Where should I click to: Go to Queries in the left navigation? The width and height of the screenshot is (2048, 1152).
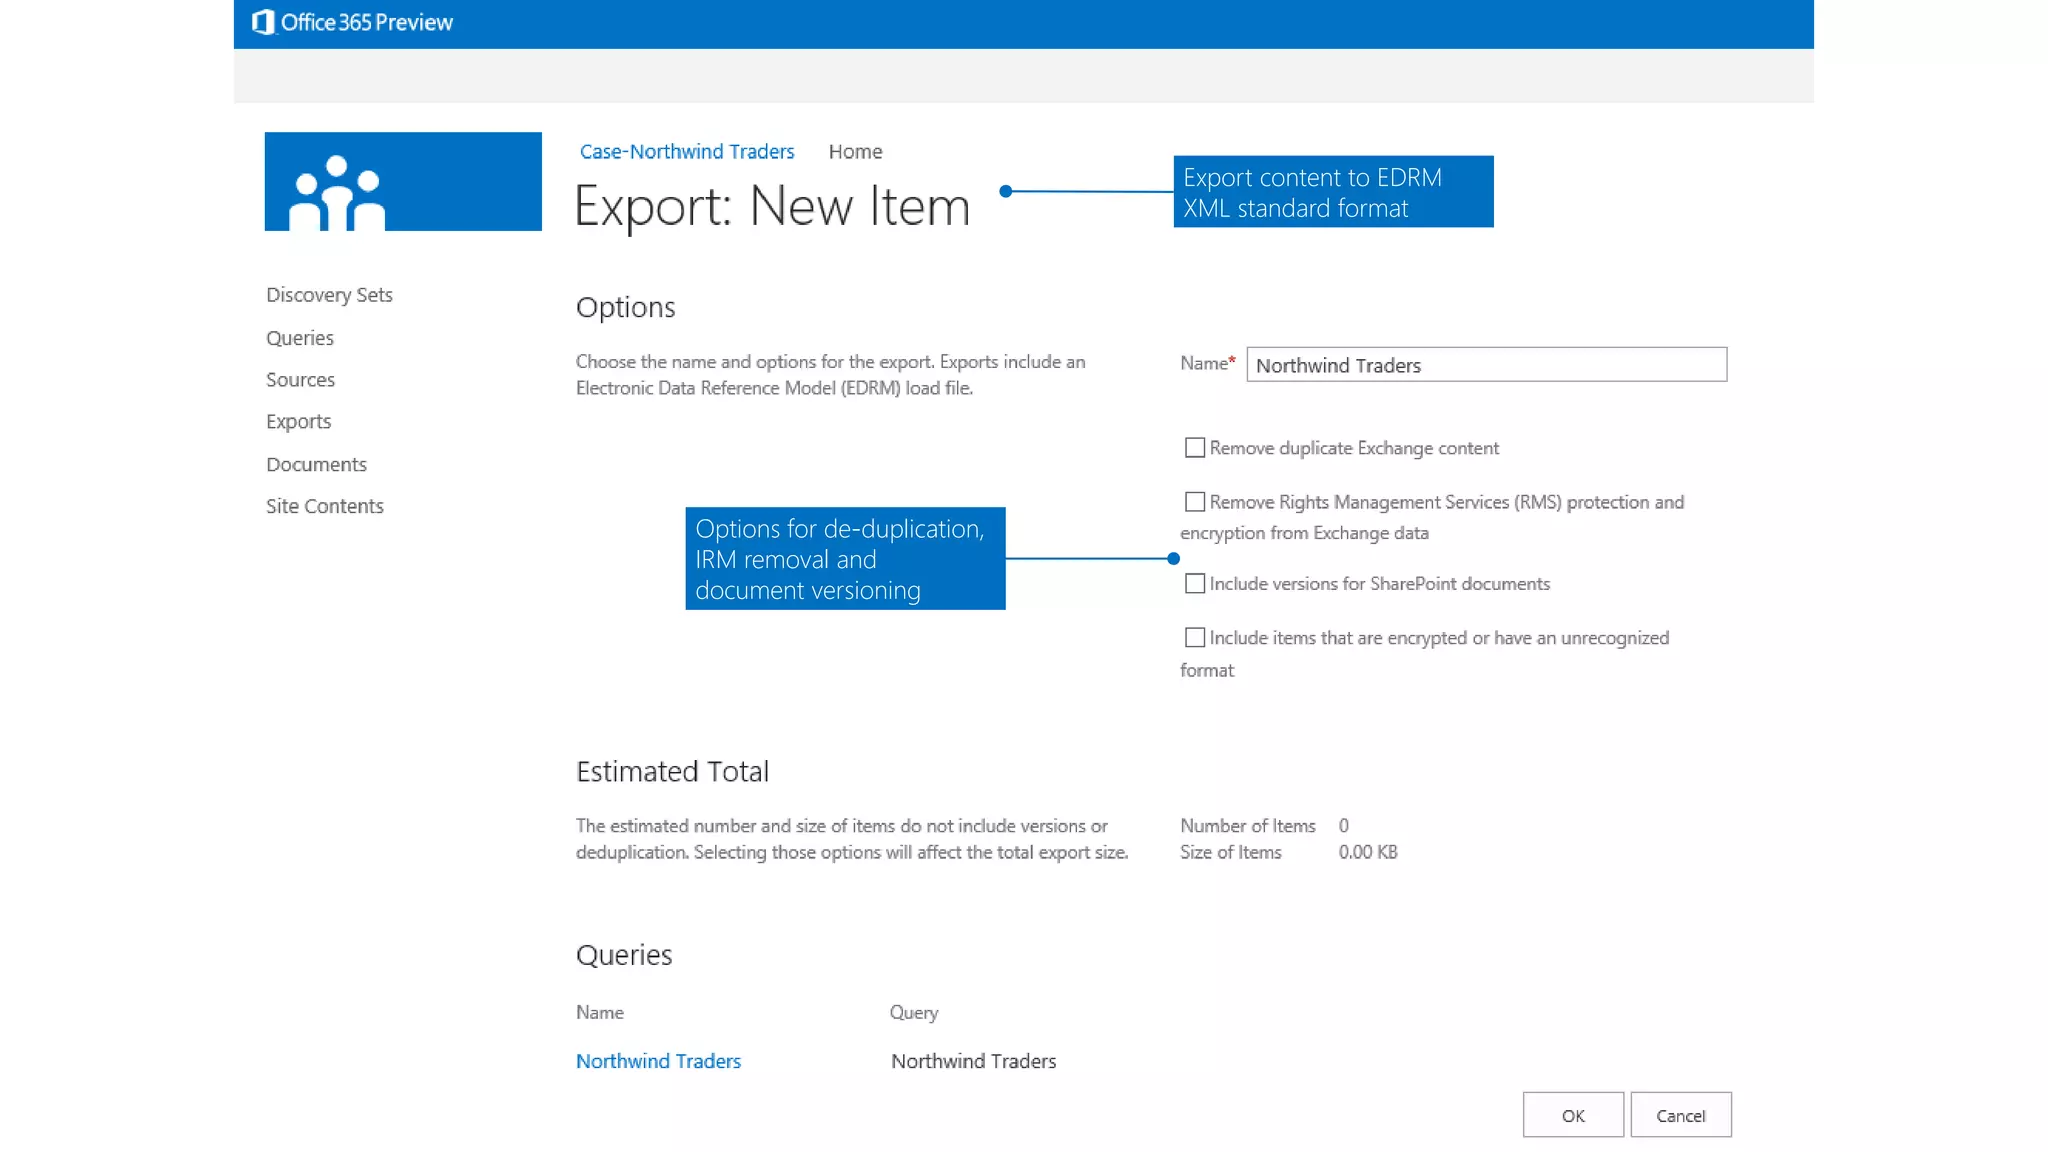[x=300, y=338]
